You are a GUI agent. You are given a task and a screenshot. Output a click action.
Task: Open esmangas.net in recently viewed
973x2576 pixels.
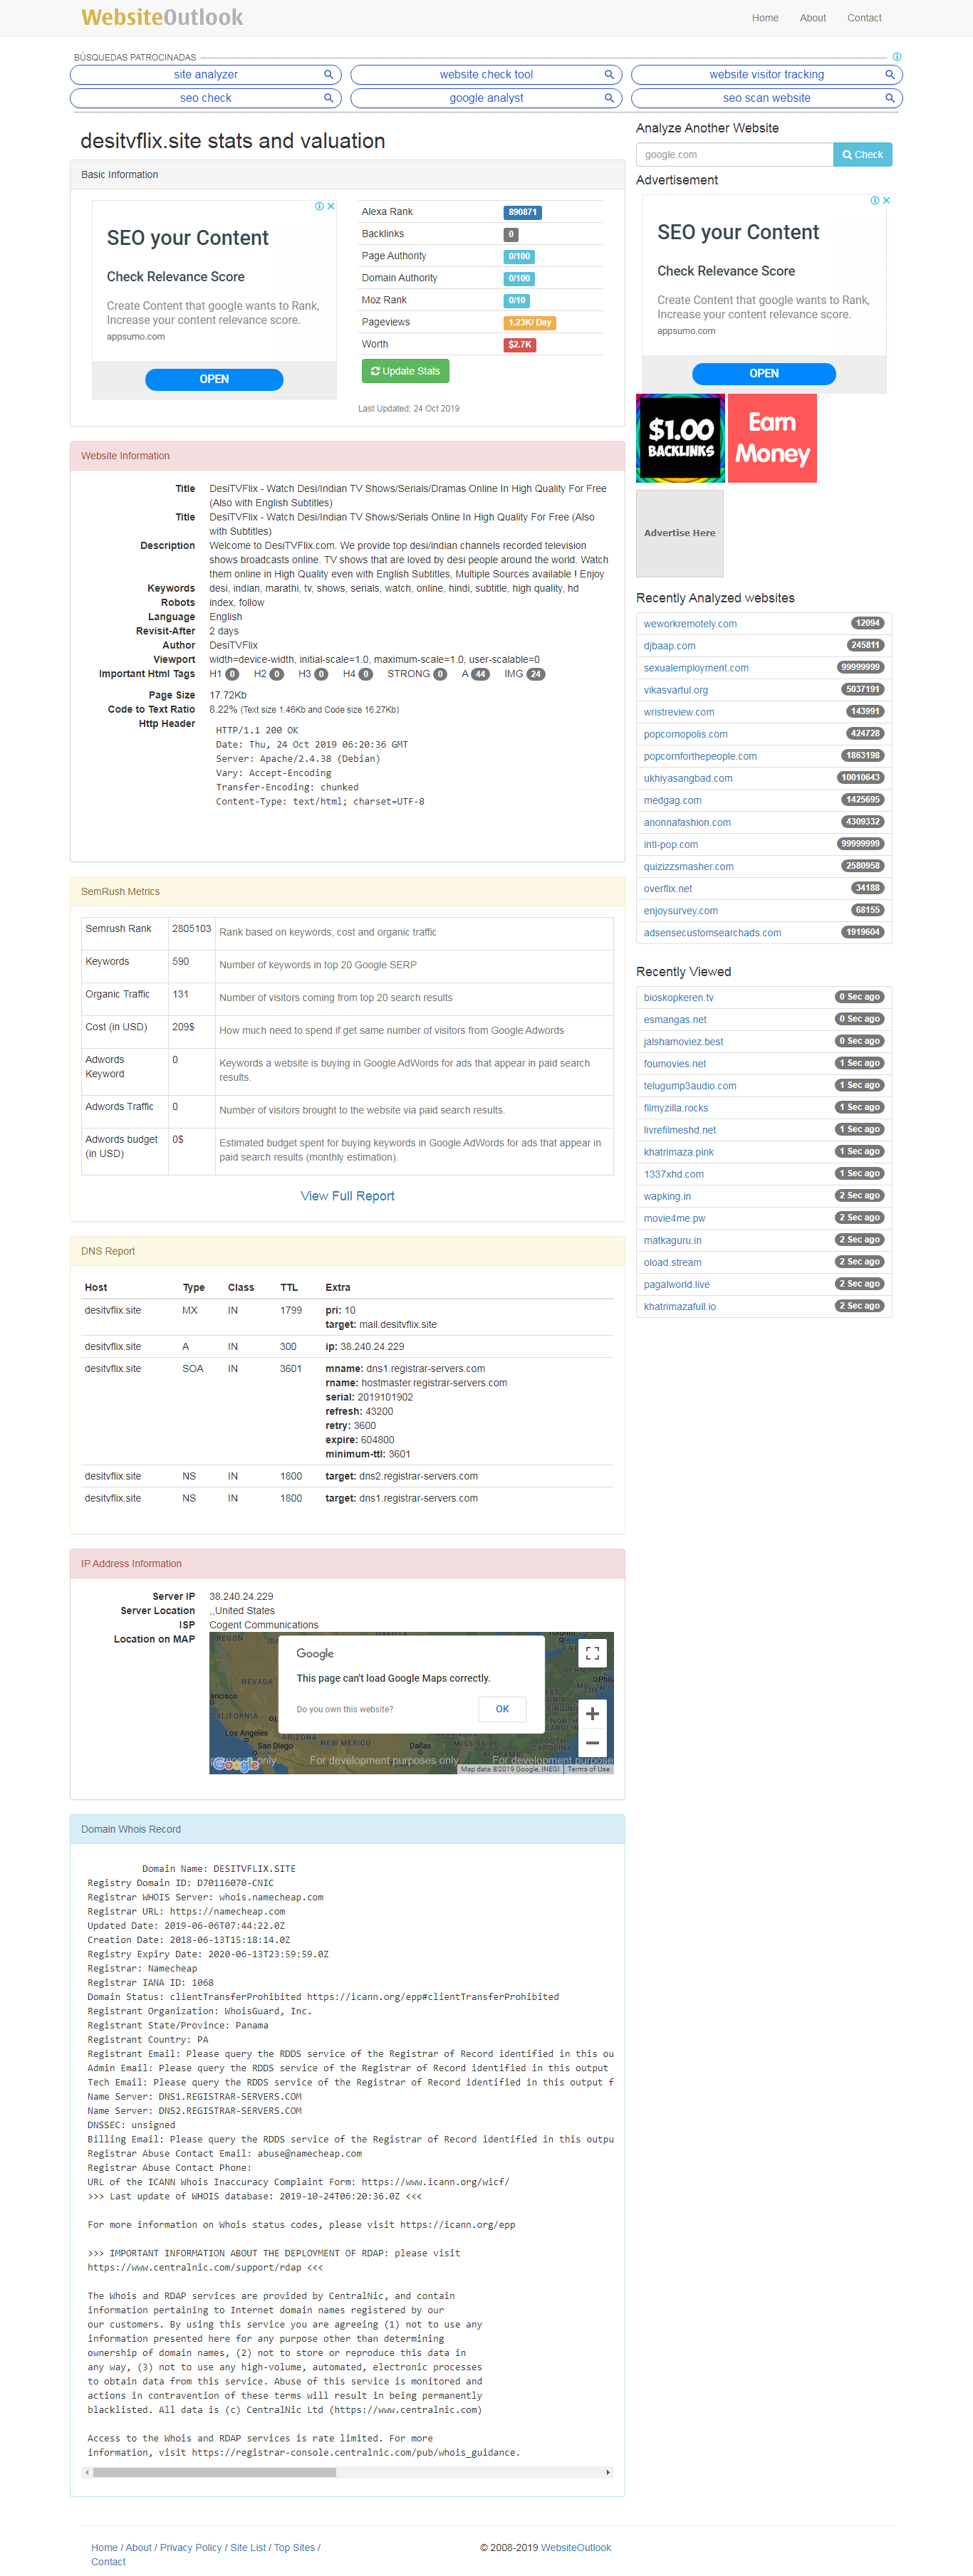675,1020
